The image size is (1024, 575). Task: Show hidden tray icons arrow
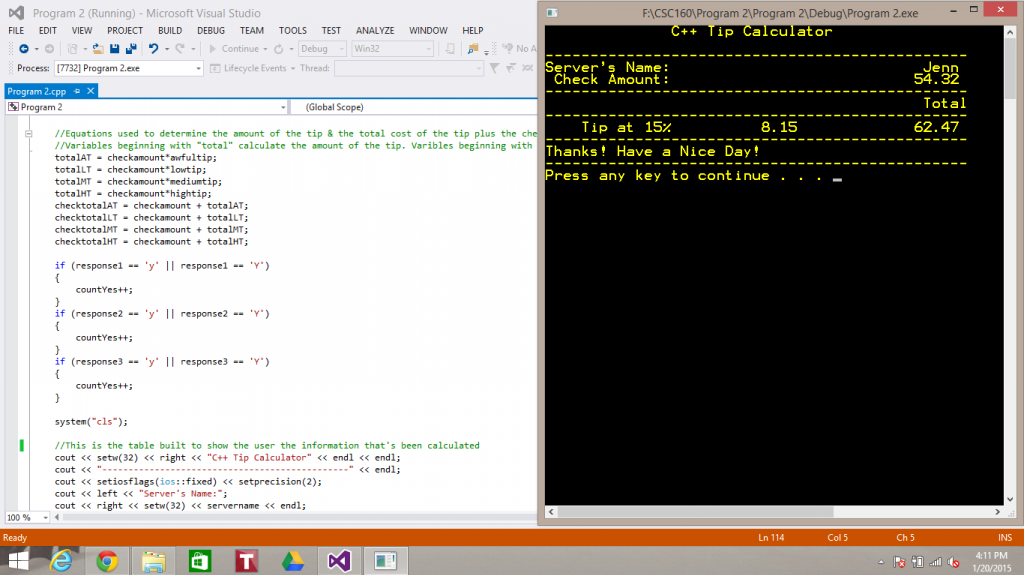(x=881, y=562)
